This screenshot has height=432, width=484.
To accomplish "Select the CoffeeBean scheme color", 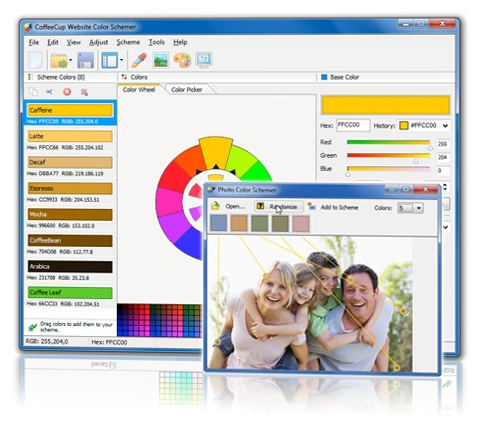I will click(x=70, y=244).
